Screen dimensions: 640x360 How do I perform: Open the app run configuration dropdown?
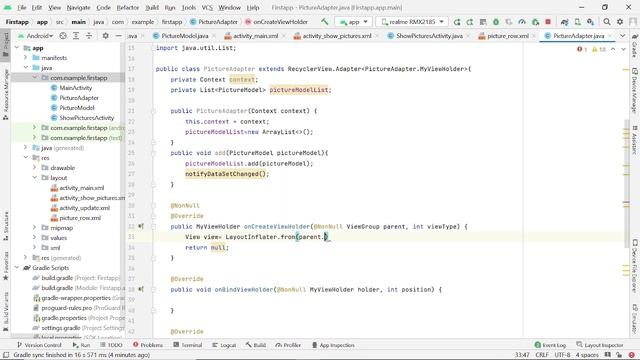(353, 22)
